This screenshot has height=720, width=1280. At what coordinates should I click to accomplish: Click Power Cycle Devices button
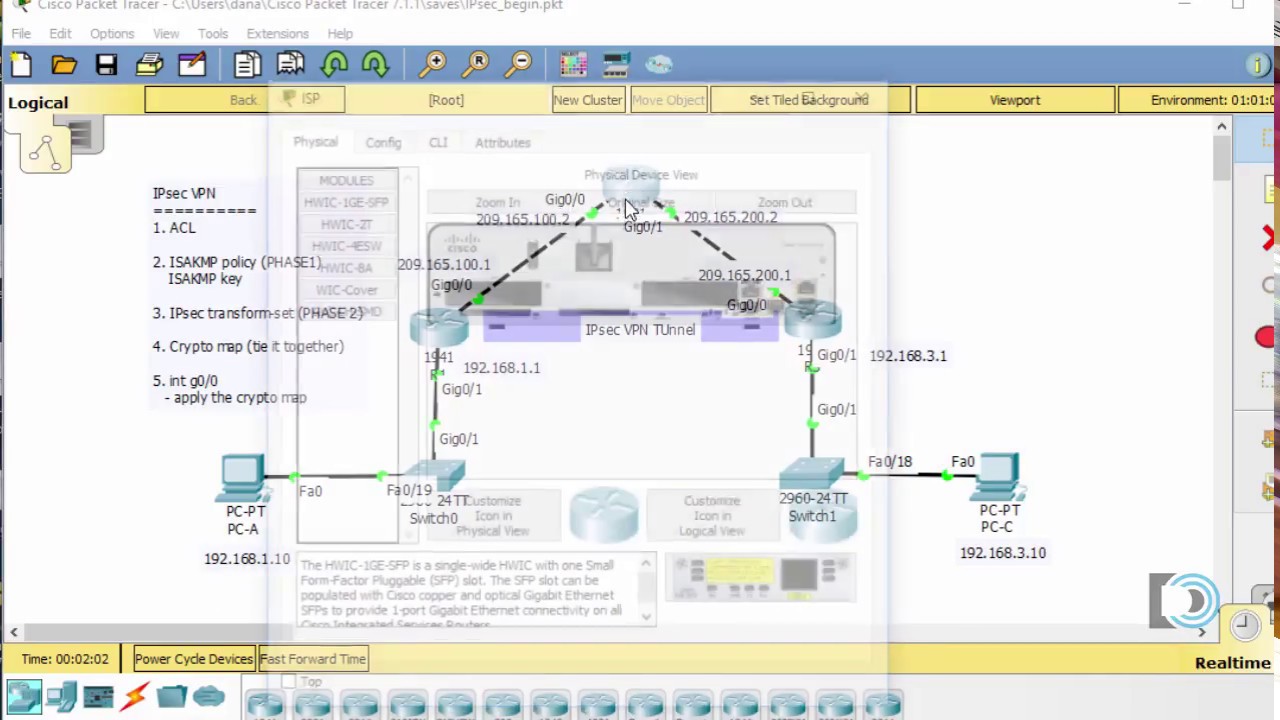coord(193,659)
